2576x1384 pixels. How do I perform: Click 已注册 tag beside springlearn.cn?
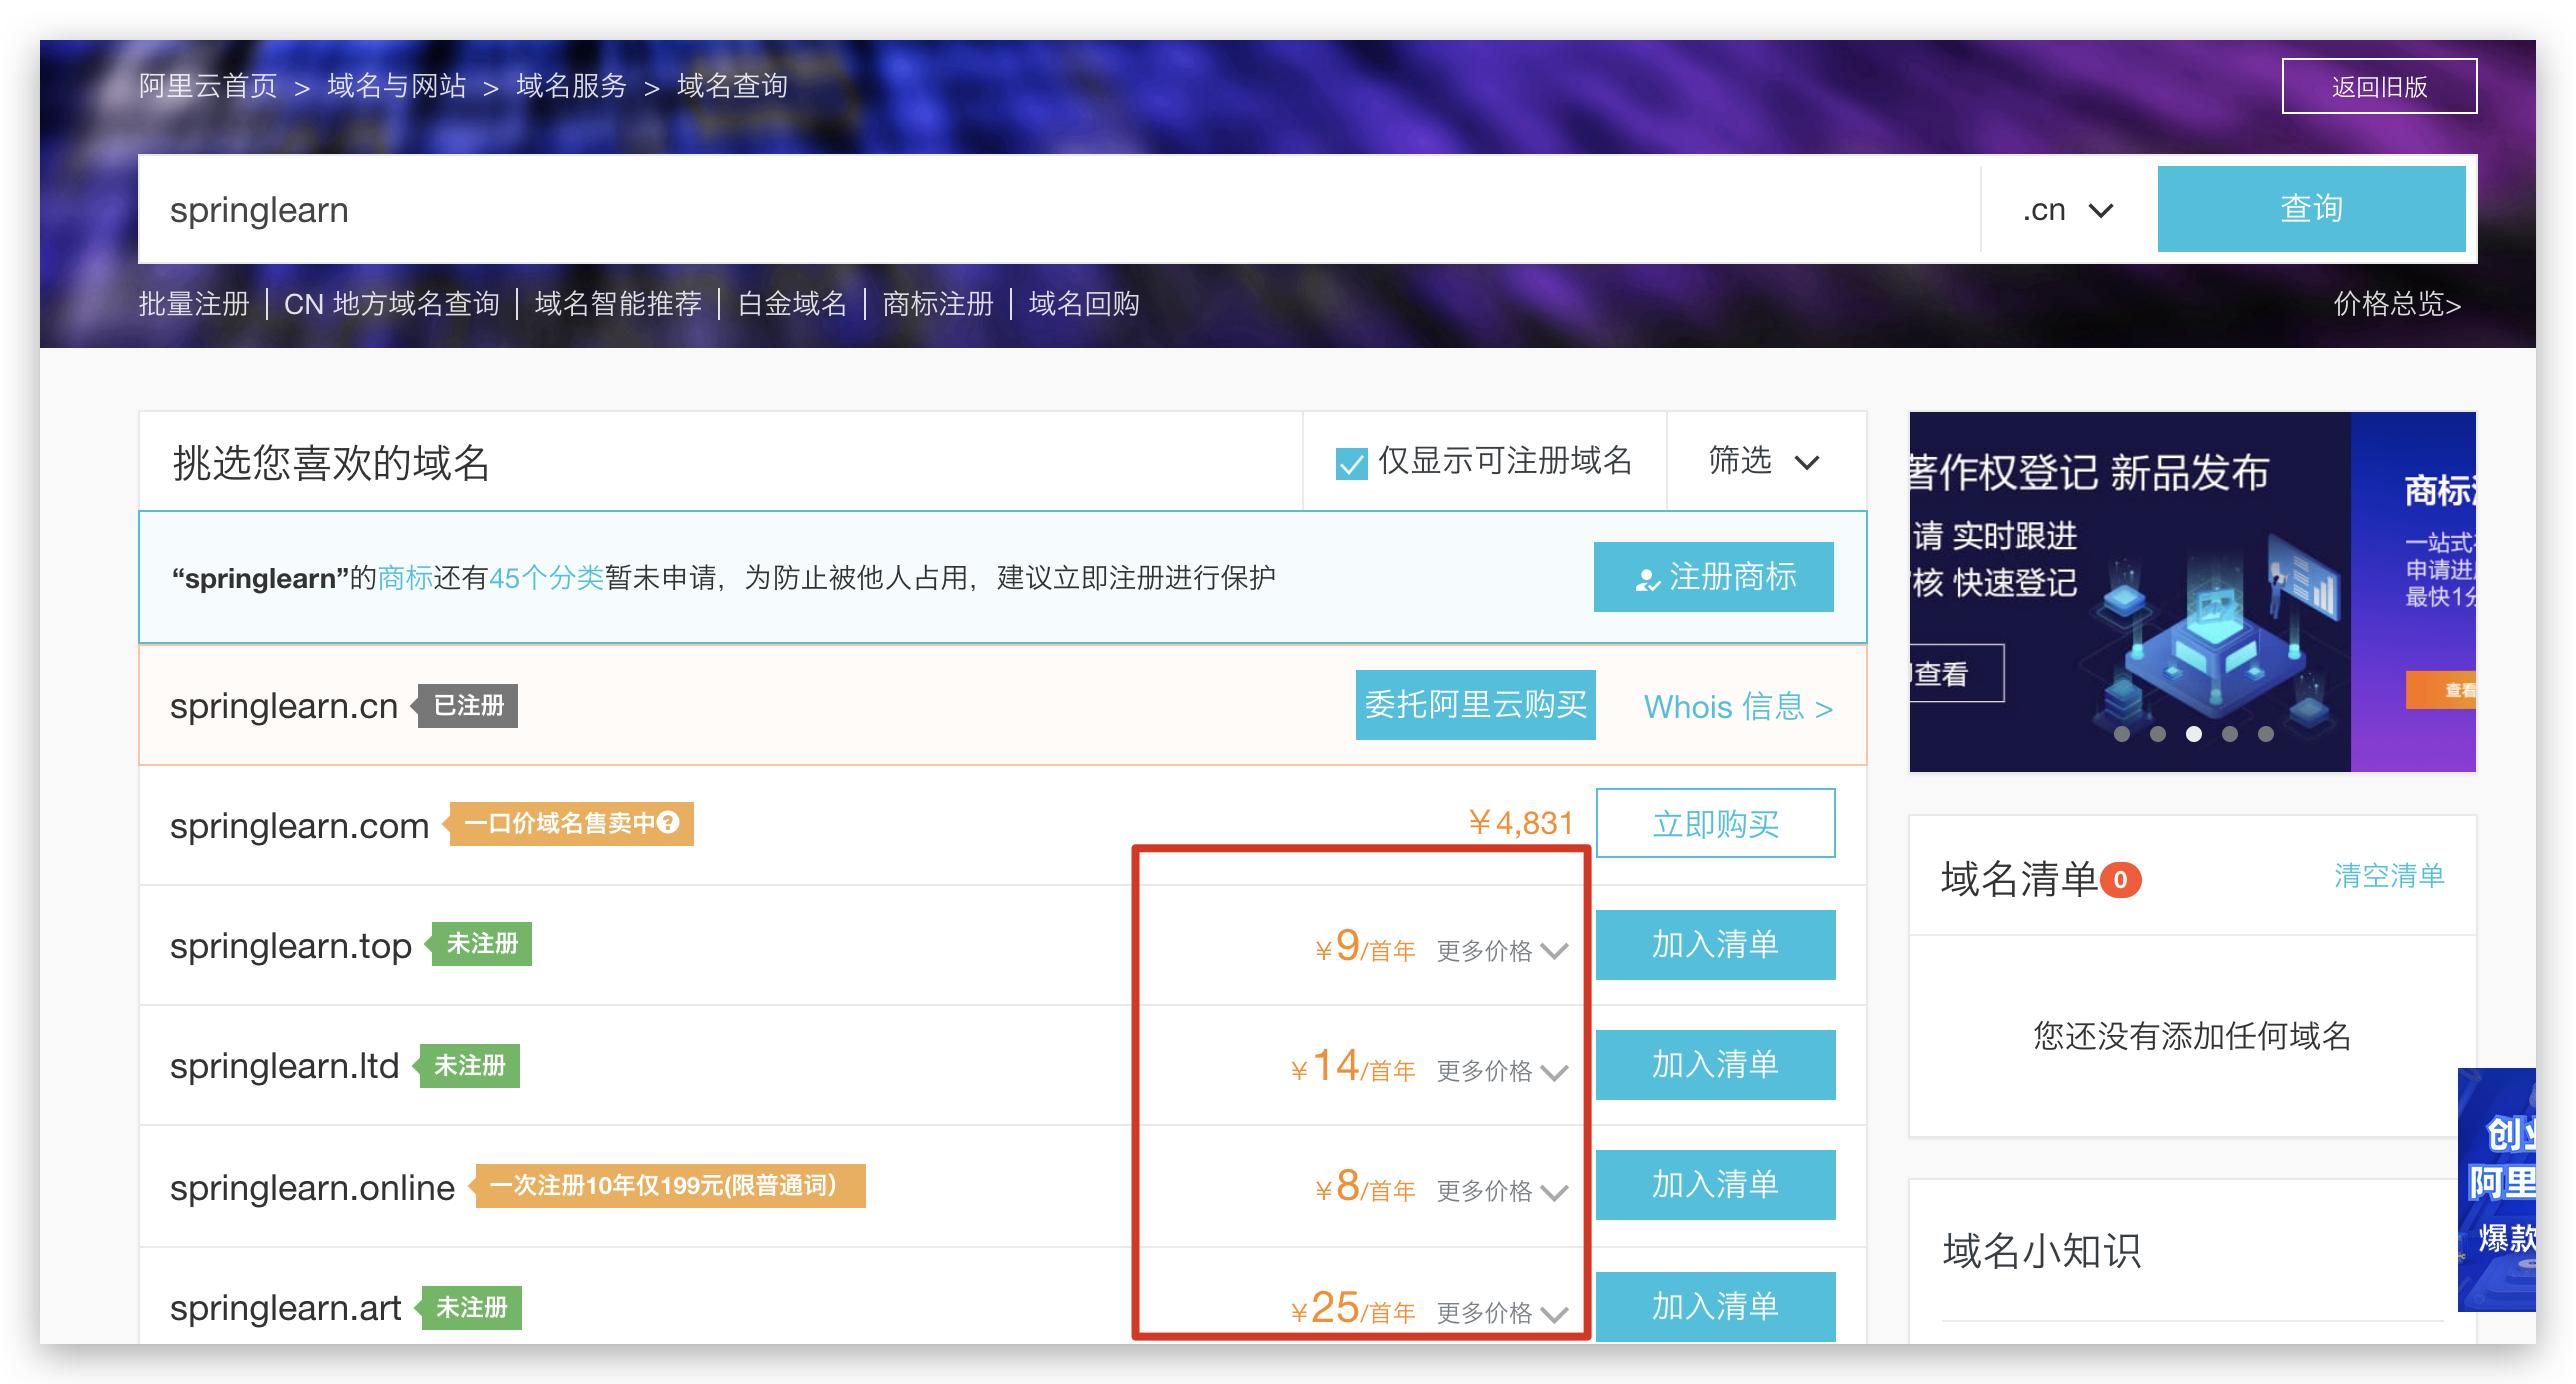[468, 706]
